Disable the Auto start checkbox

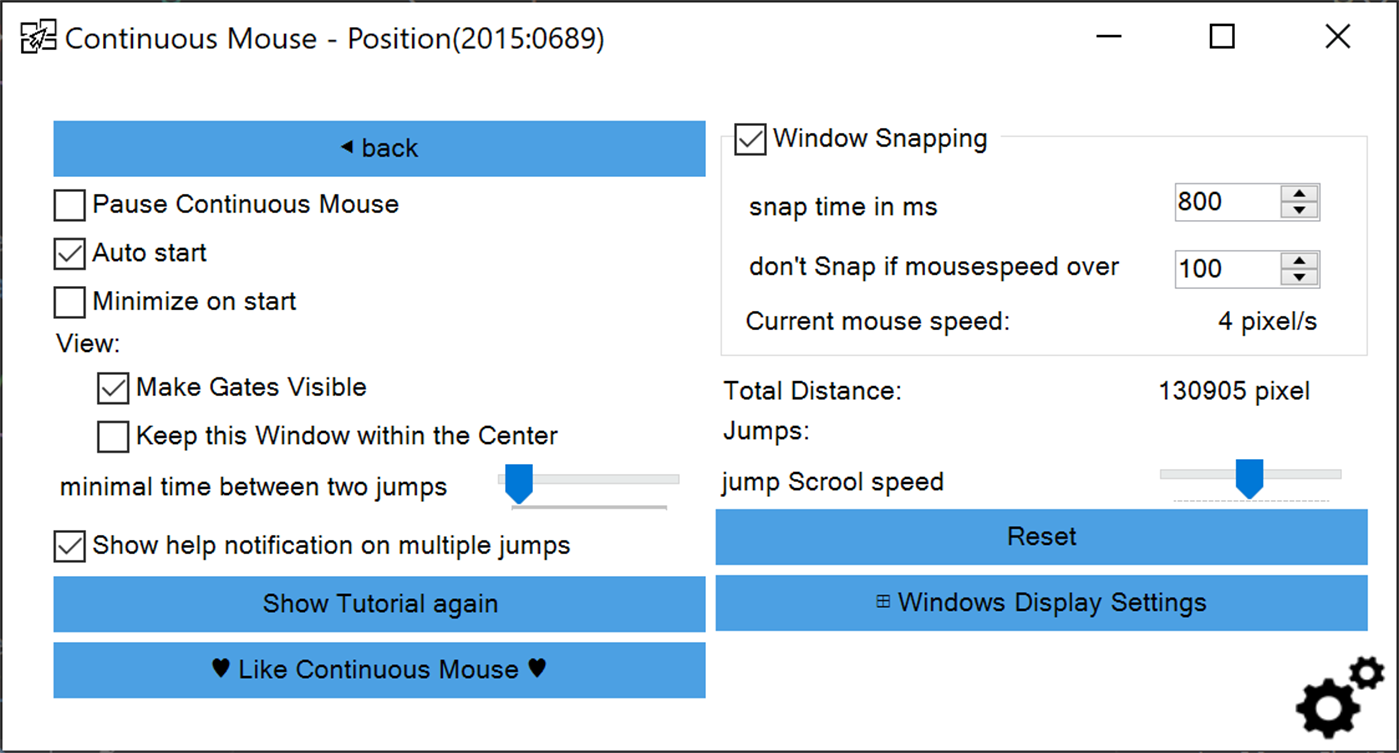[69, 254]
